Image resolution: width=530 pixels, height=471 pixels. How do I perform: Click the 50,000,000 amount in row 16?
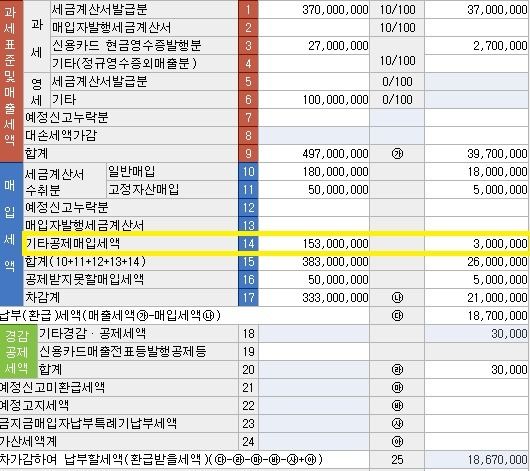tap(314, 279)
